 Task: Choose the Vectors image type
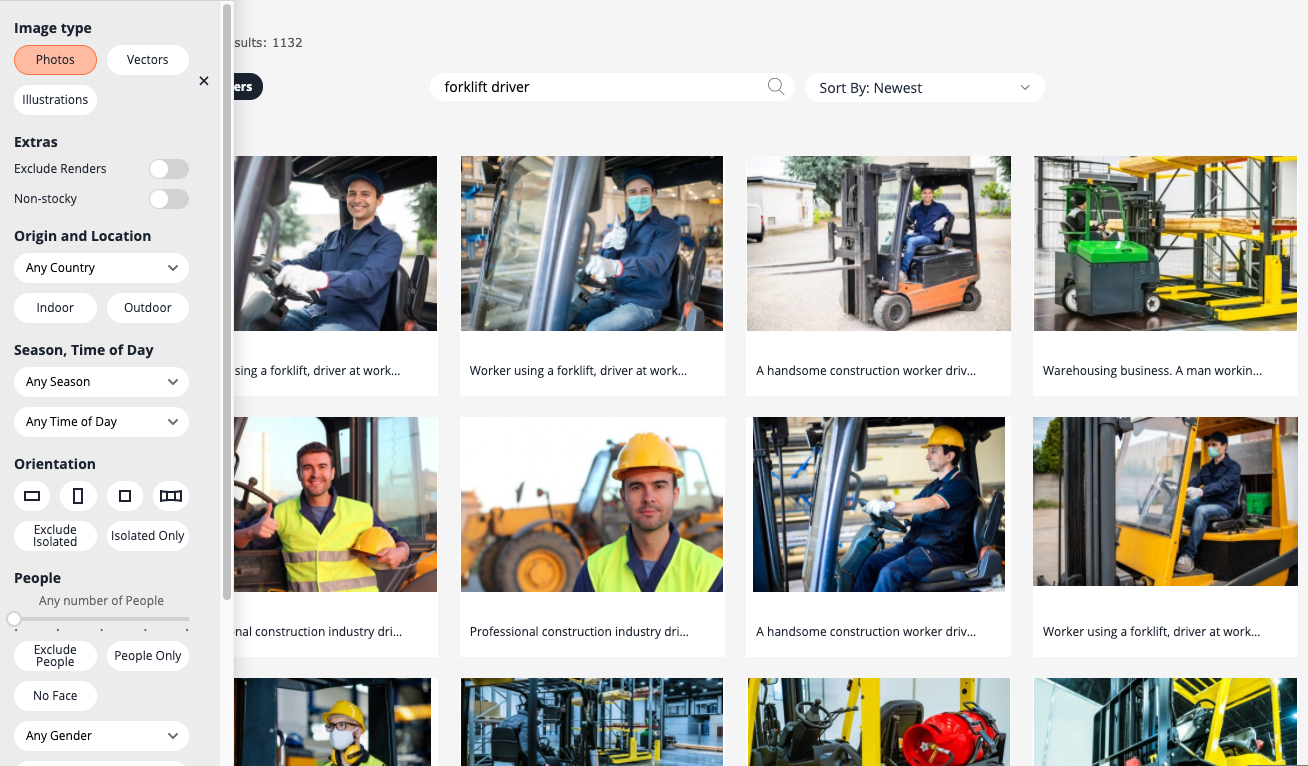click(x=147, y=60)
